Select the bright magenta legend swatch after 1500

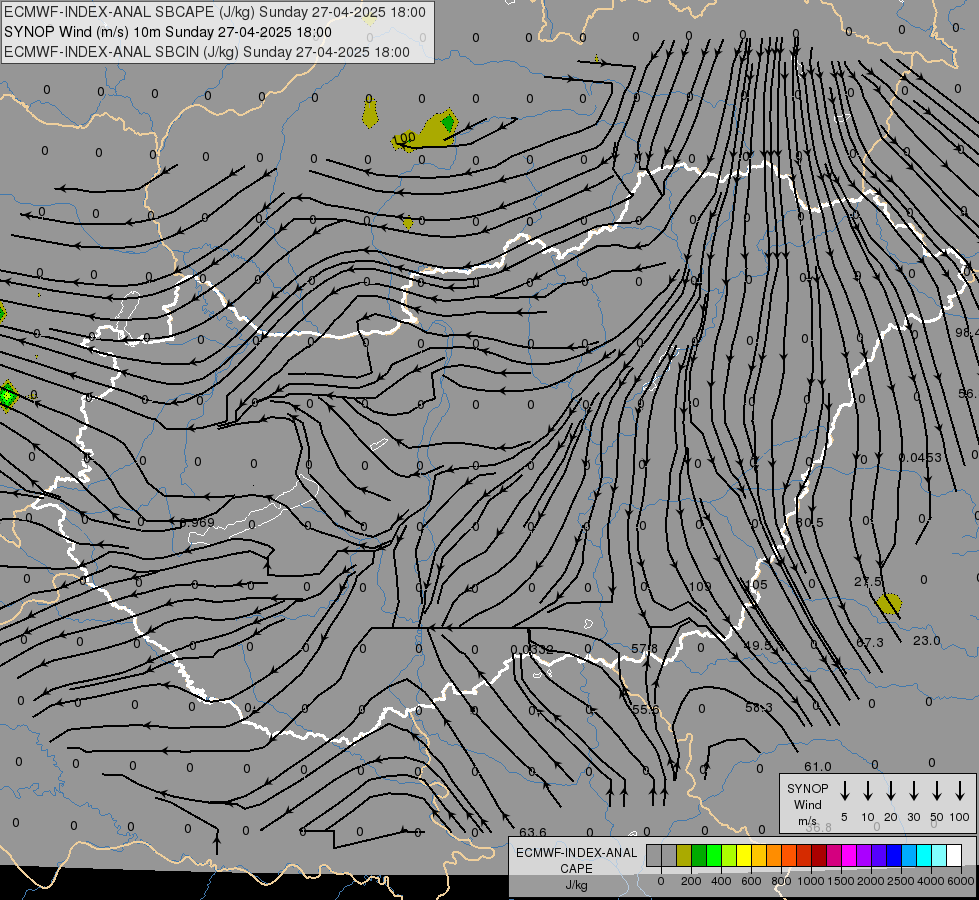pyautogui.click(x=849, y=855)
